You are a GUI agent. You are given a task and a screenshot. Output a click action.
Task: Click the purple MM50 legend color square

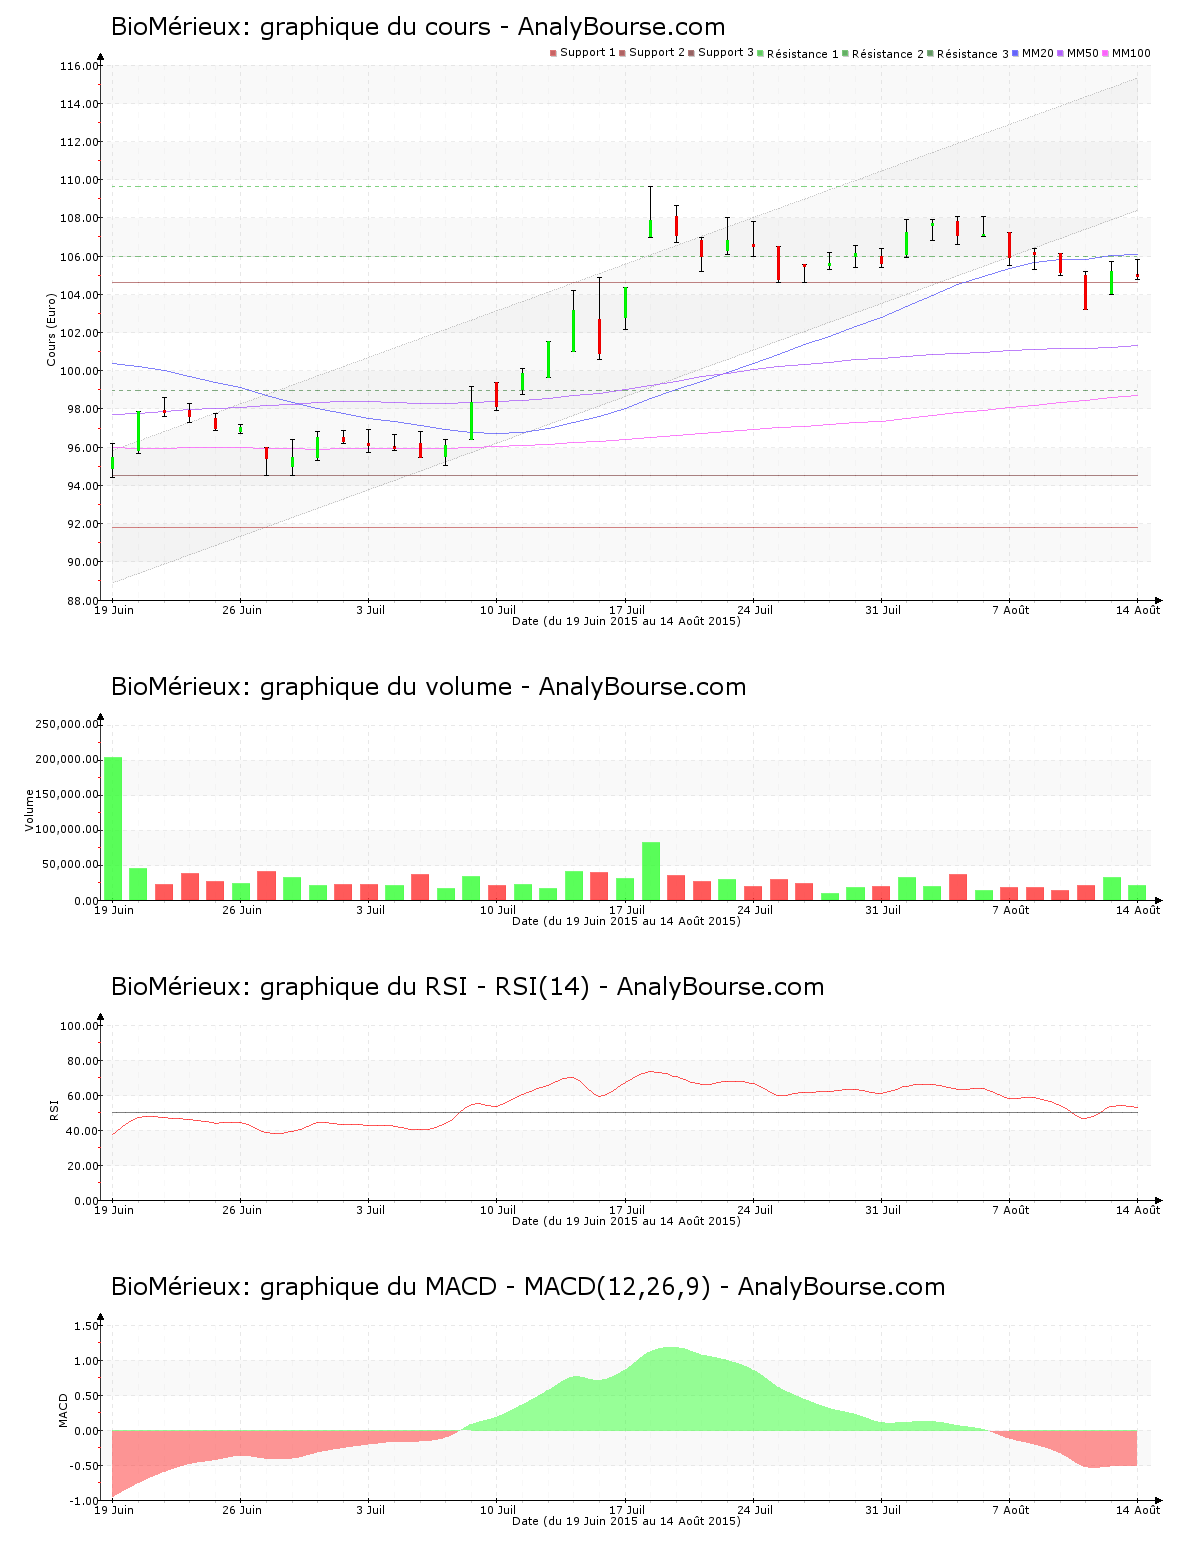[x=1062, y=53]
